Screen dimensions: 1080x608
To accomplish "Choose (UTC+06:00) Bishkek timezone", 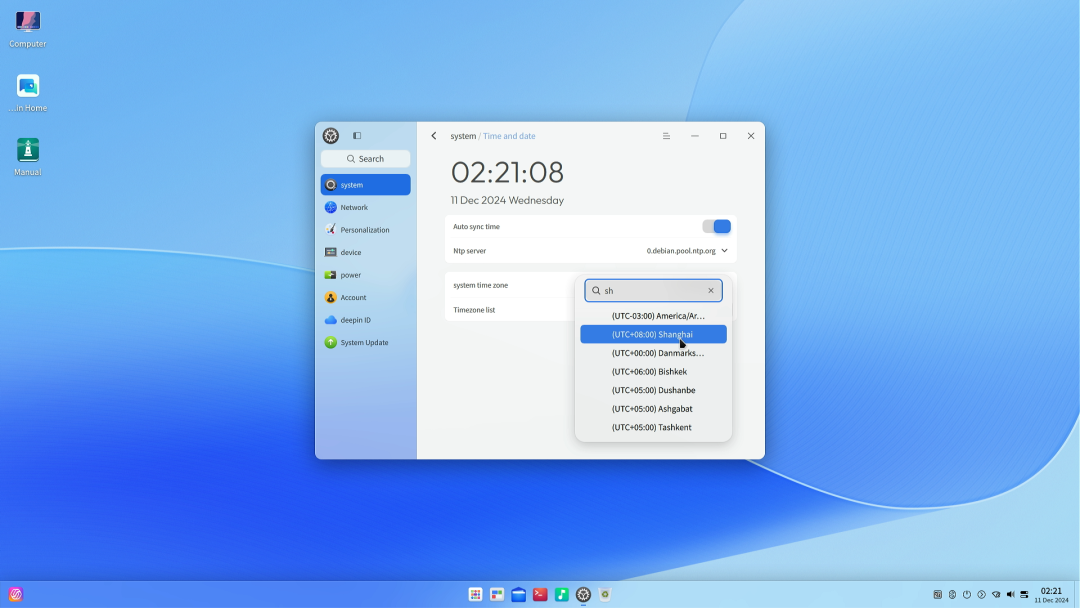I will click(x=654, y=371).
